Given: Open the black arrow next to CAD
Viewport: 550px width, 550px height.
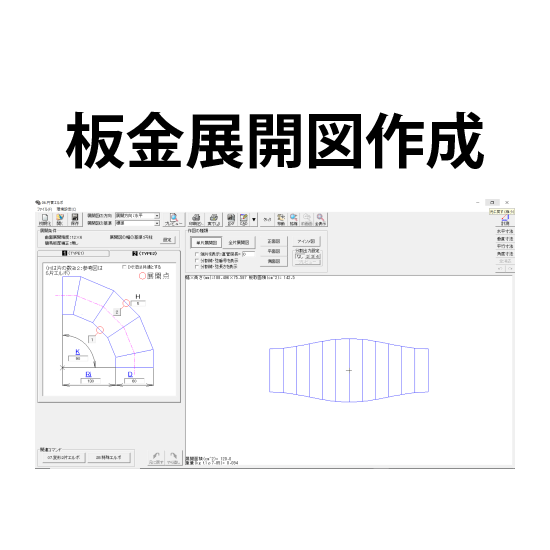Looking at the screenshot, I should pos(254,220).
